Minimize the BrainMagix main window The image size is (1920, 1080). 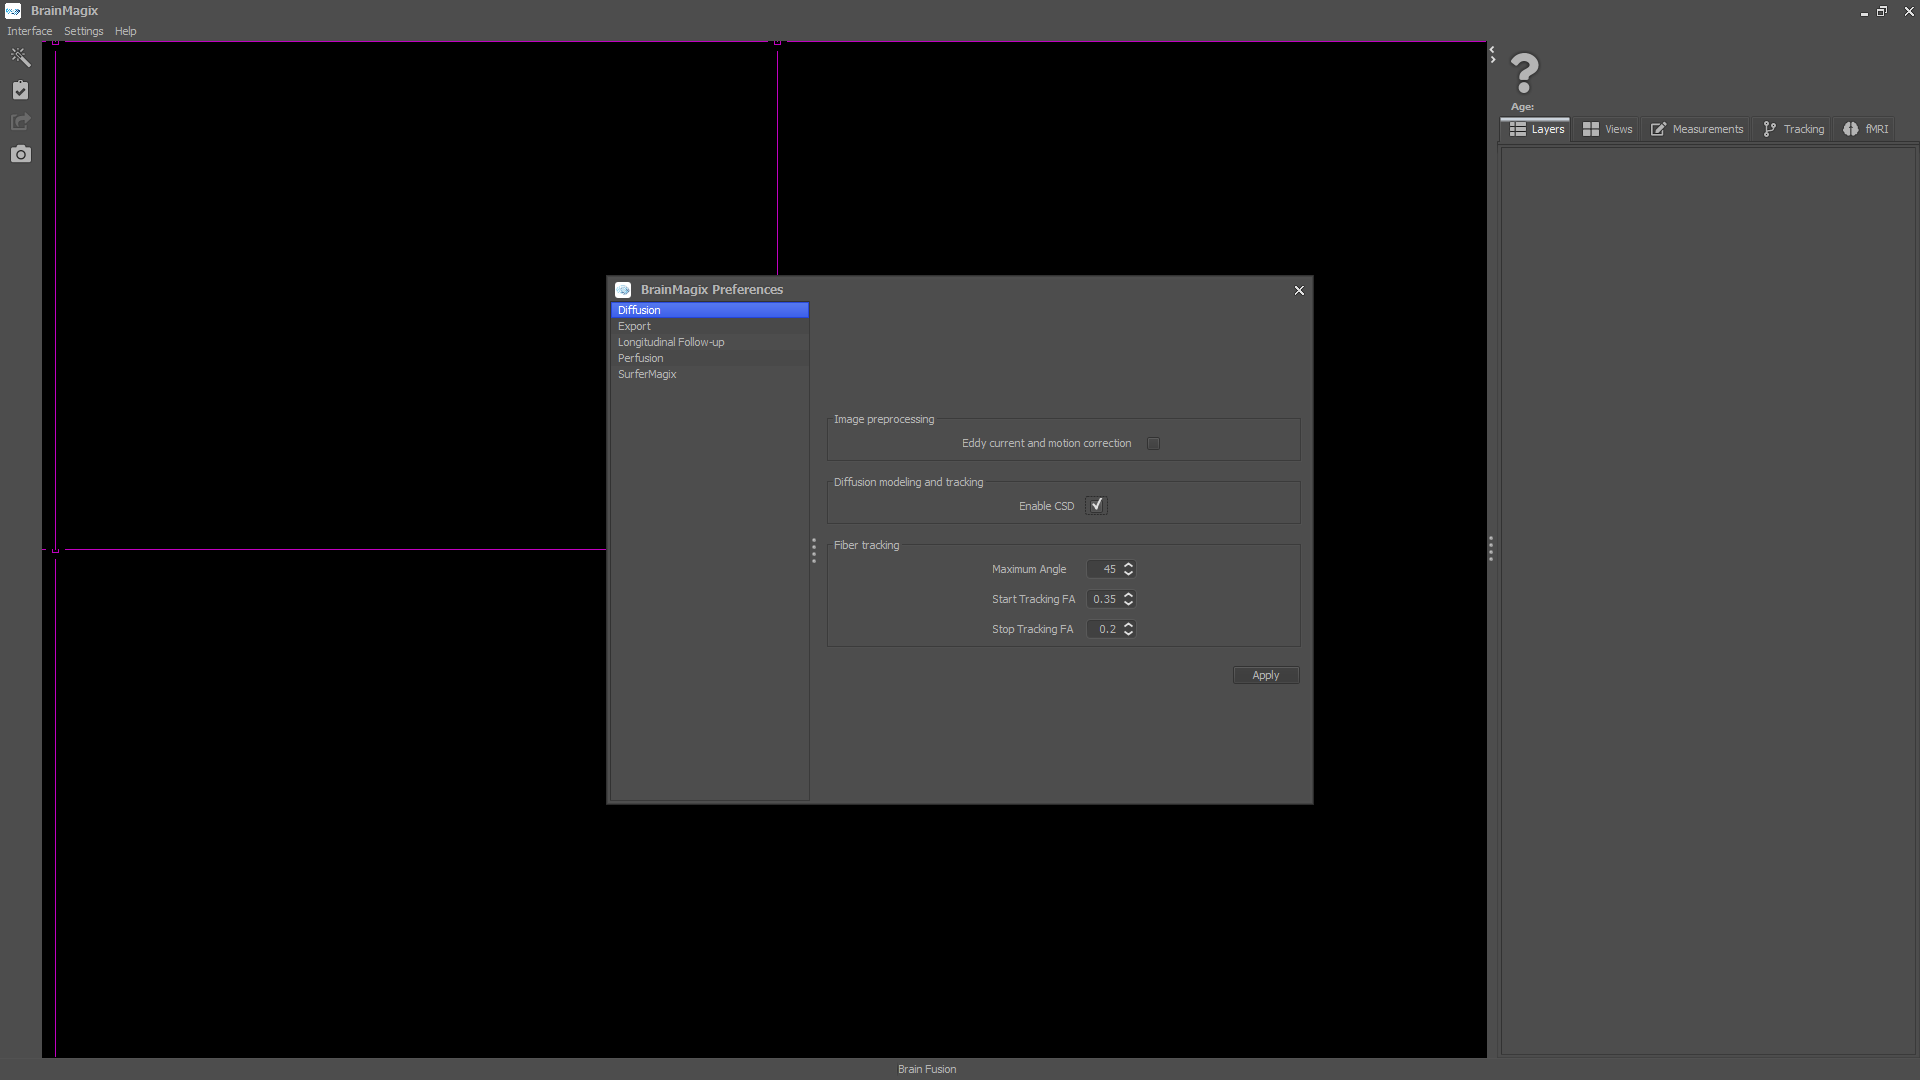click(x=1864, y=12)
